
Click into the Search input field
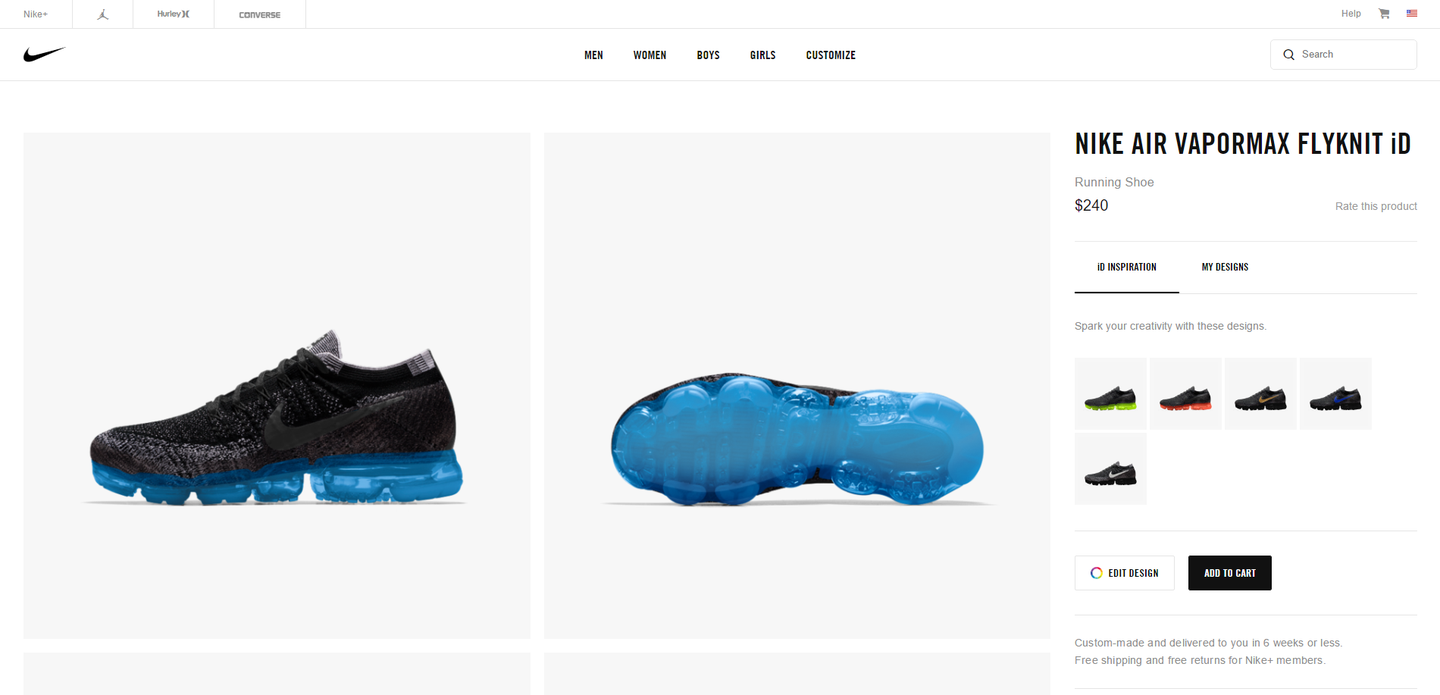1343,54
